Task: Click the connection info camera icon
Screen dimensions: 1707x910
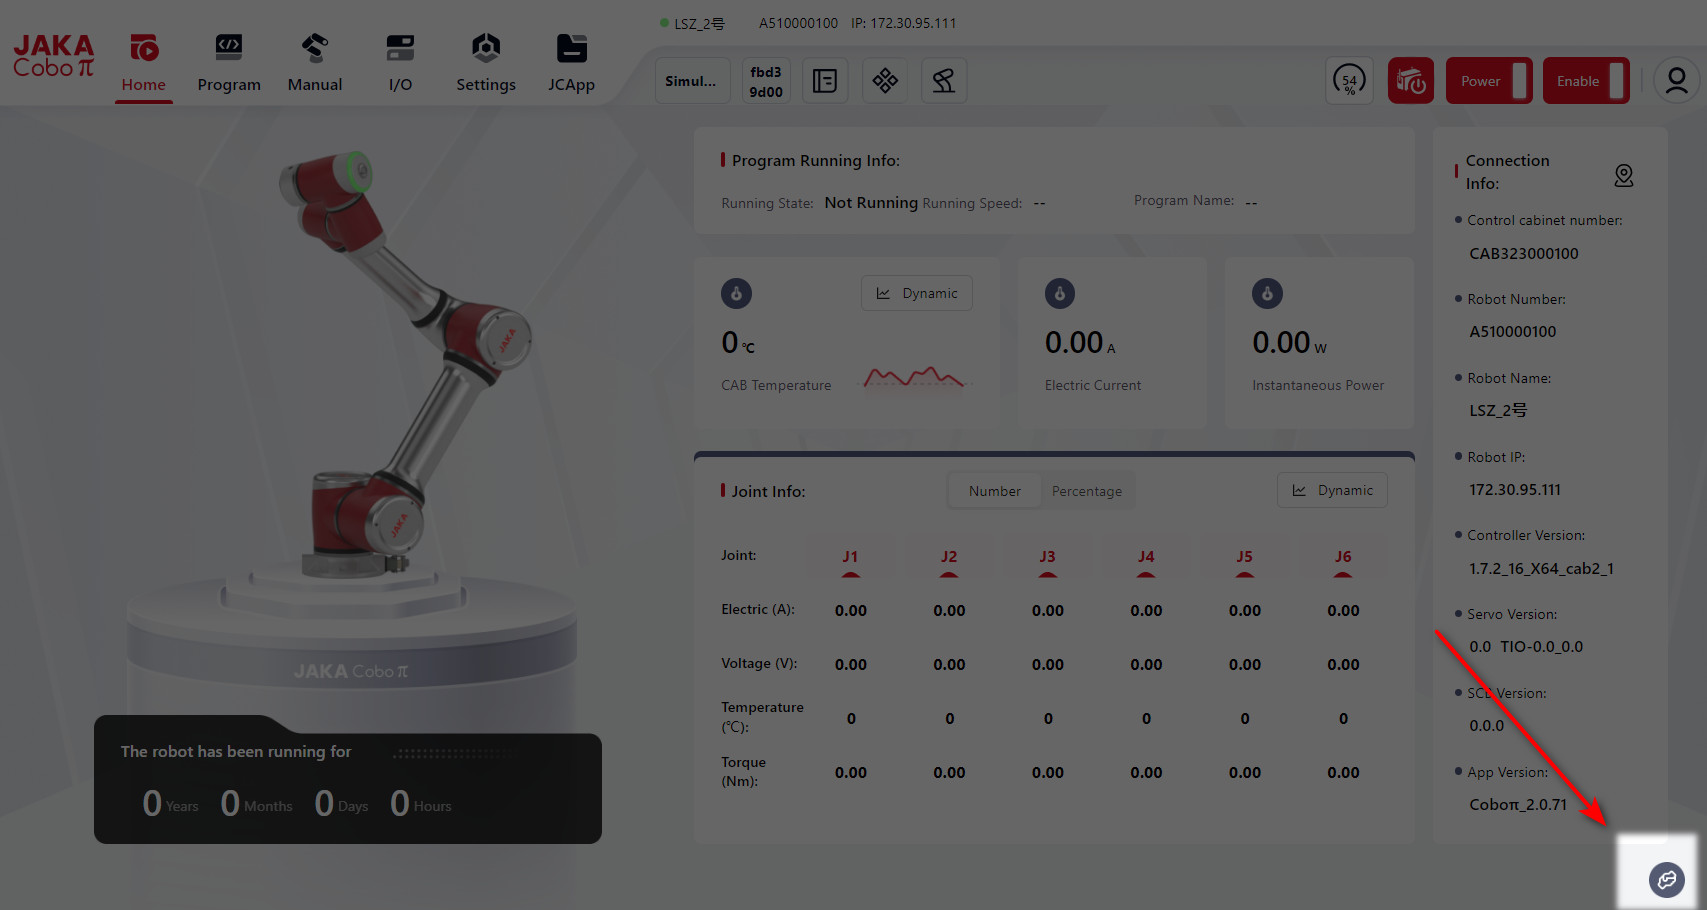Action: click(1623, 176)
